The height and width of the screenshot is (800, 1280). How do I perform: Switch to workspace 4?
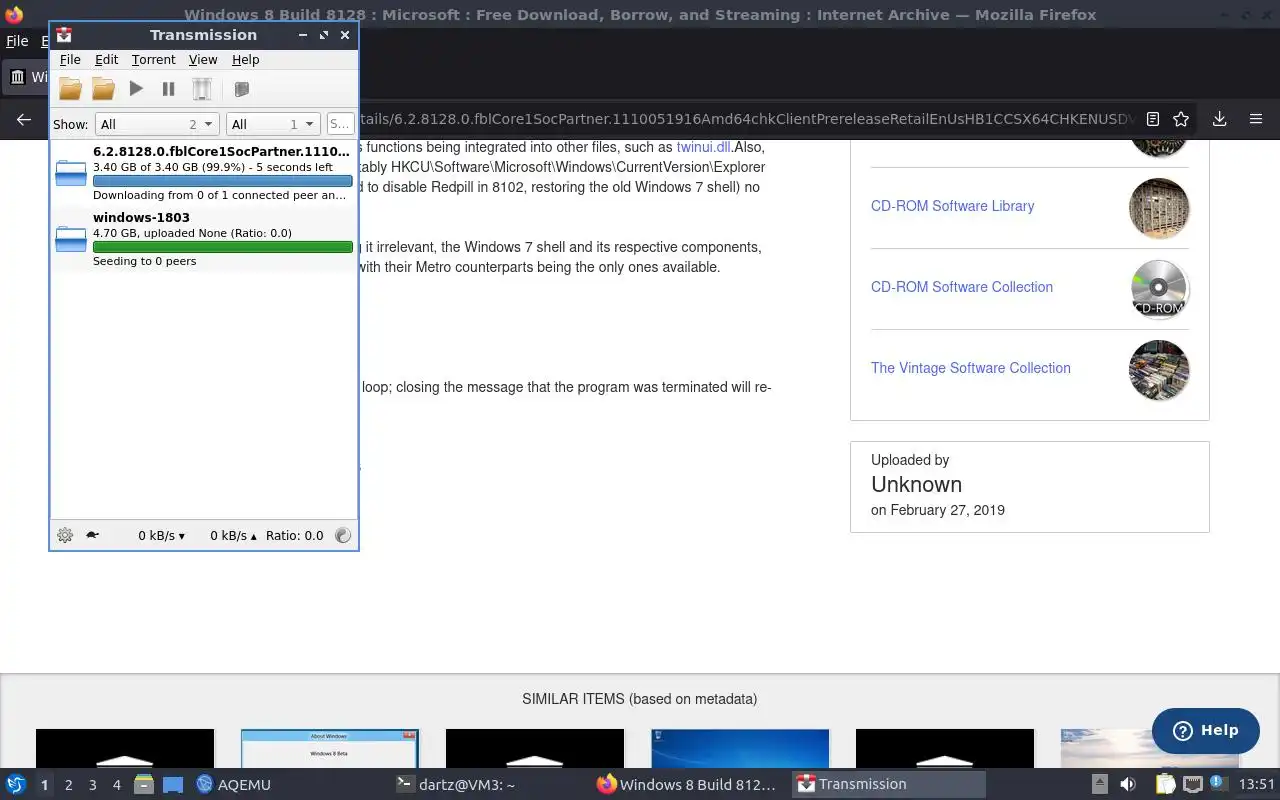tap(116, 785)
